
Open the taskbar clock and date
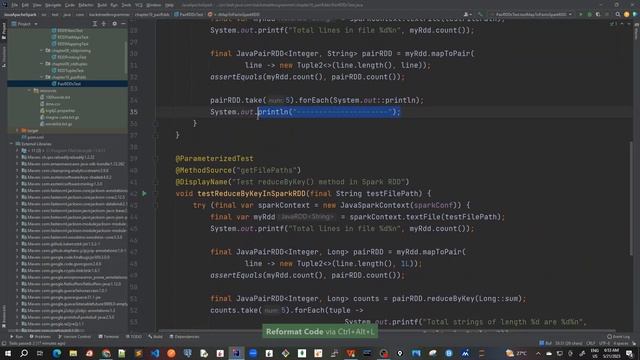(x=611, y=353)
